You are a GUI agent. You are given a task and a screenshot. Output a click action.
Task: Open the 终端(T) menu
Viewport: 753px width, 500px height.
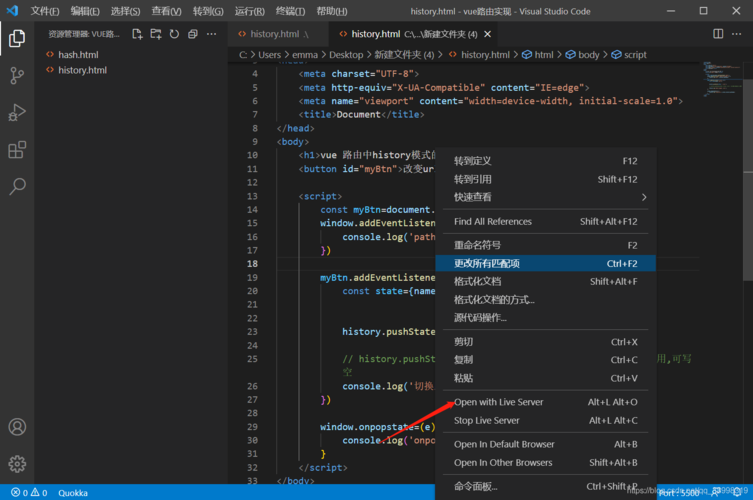click(x=291, y=11)
